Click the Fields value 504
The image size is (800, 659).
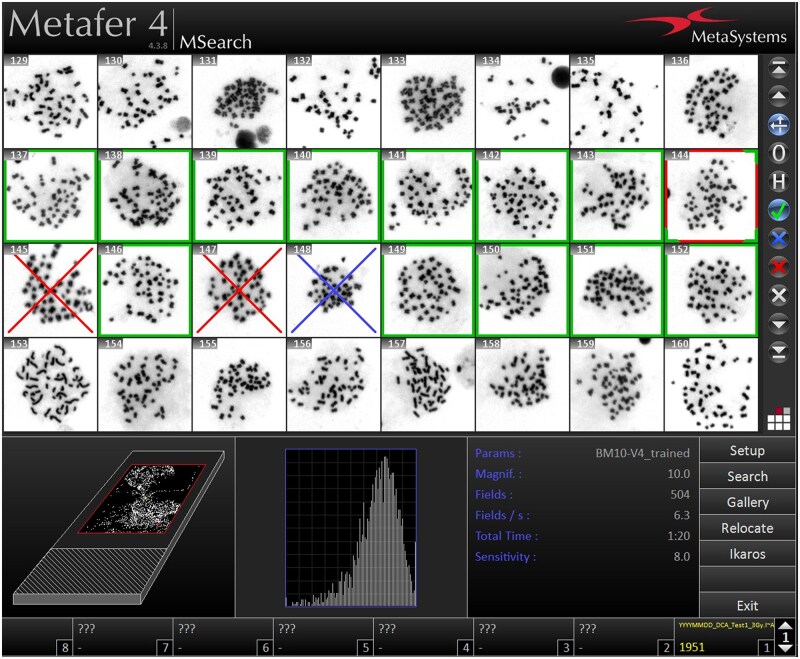tap(680, 494)
